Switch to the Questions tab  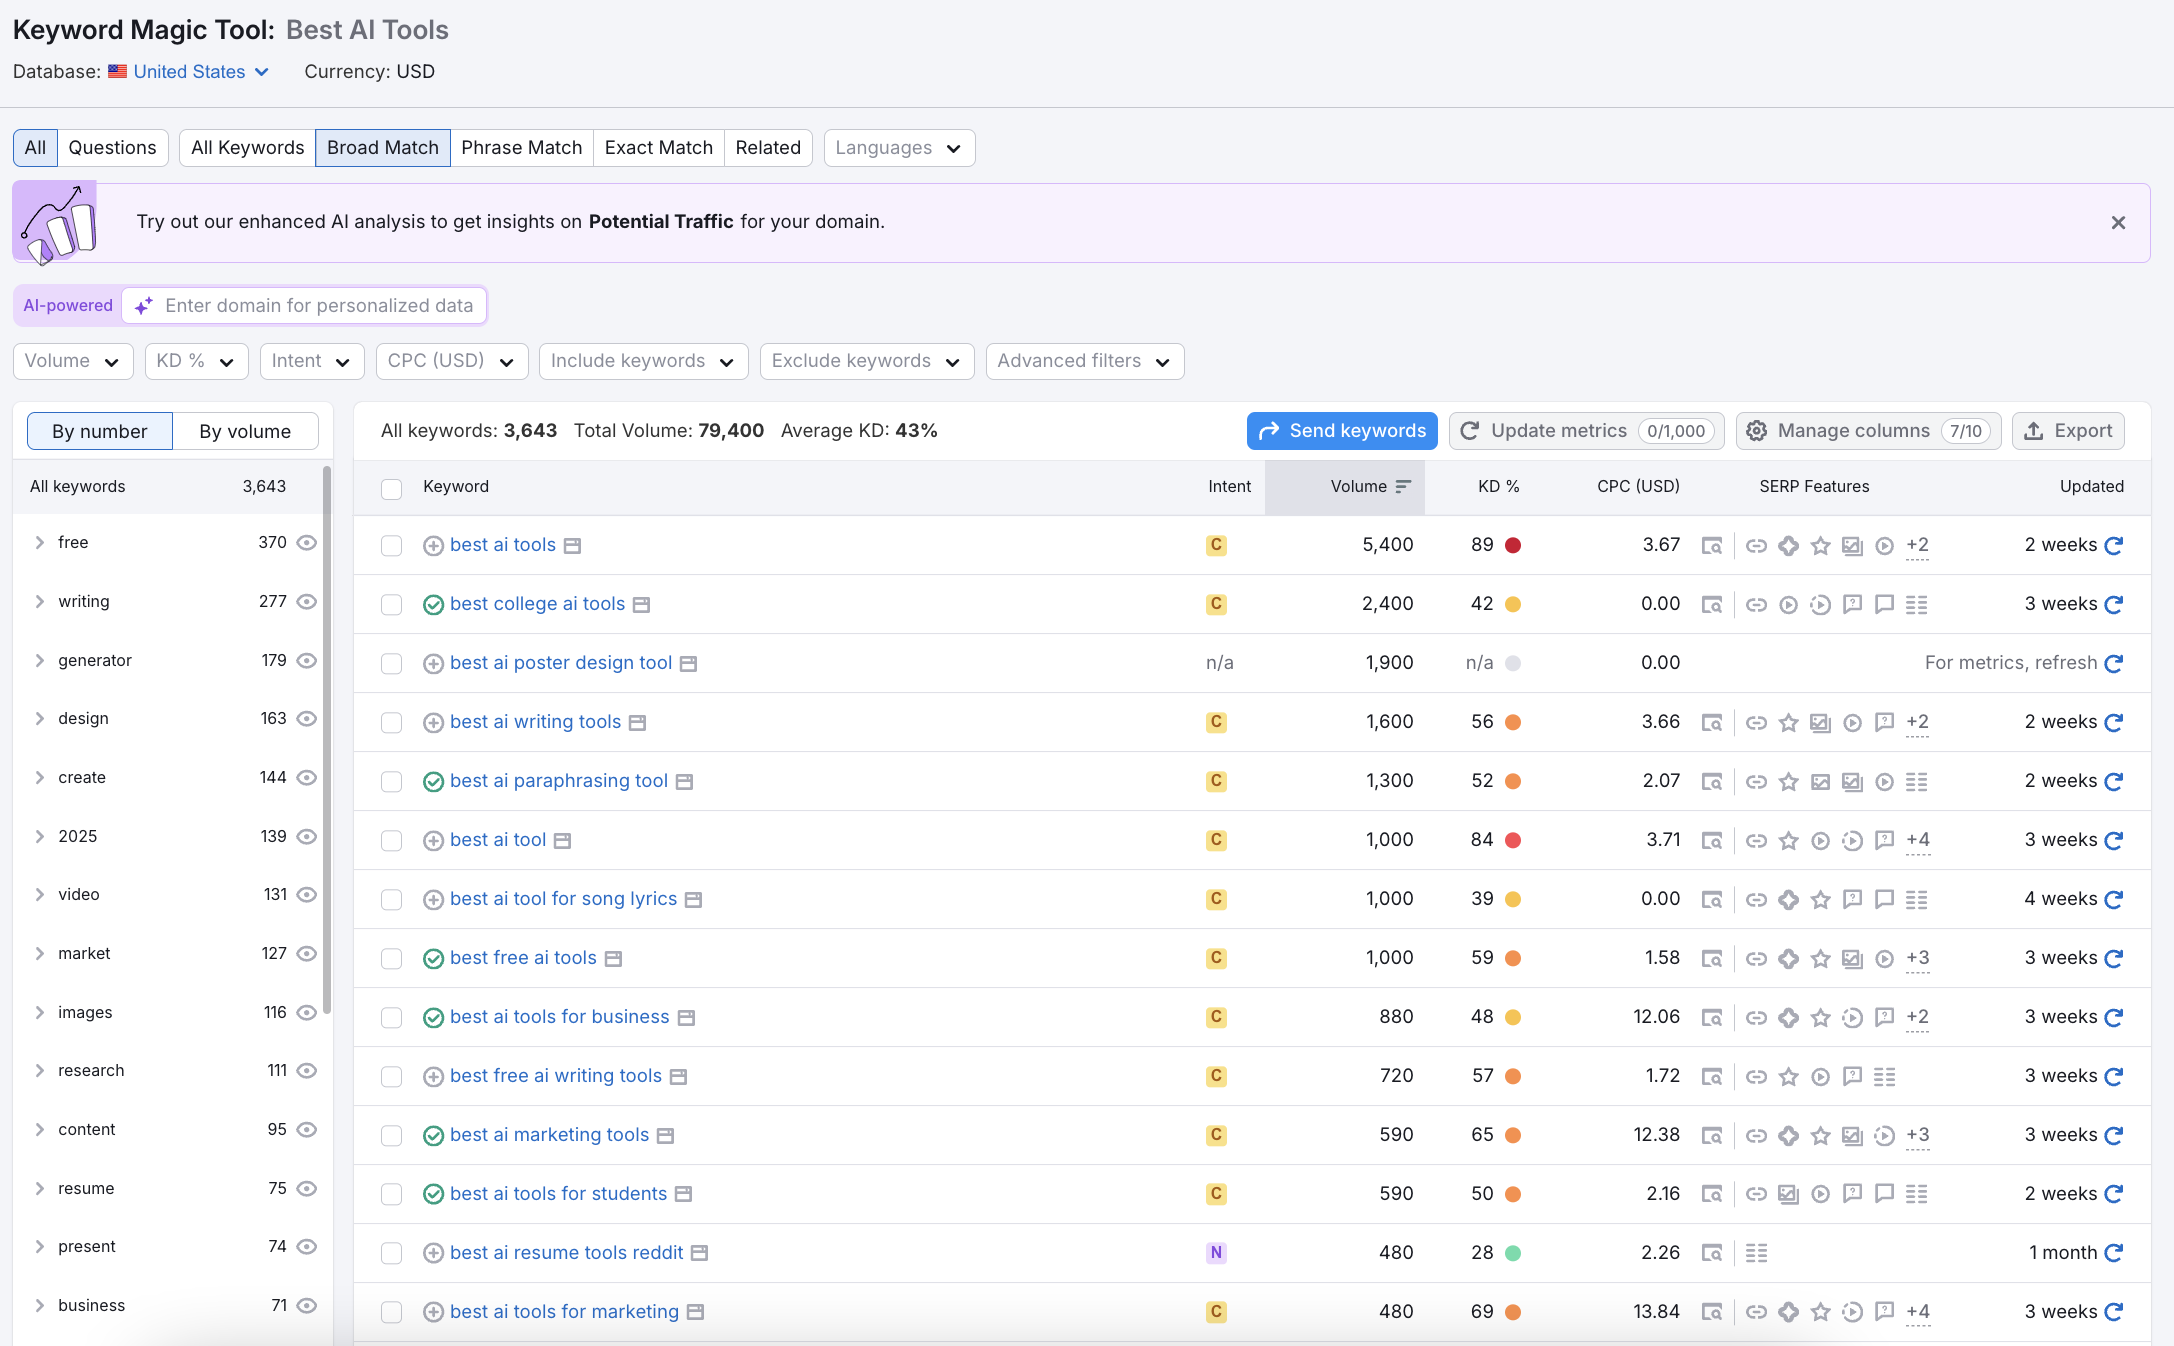pyautogui.click(x=112, y=148)
